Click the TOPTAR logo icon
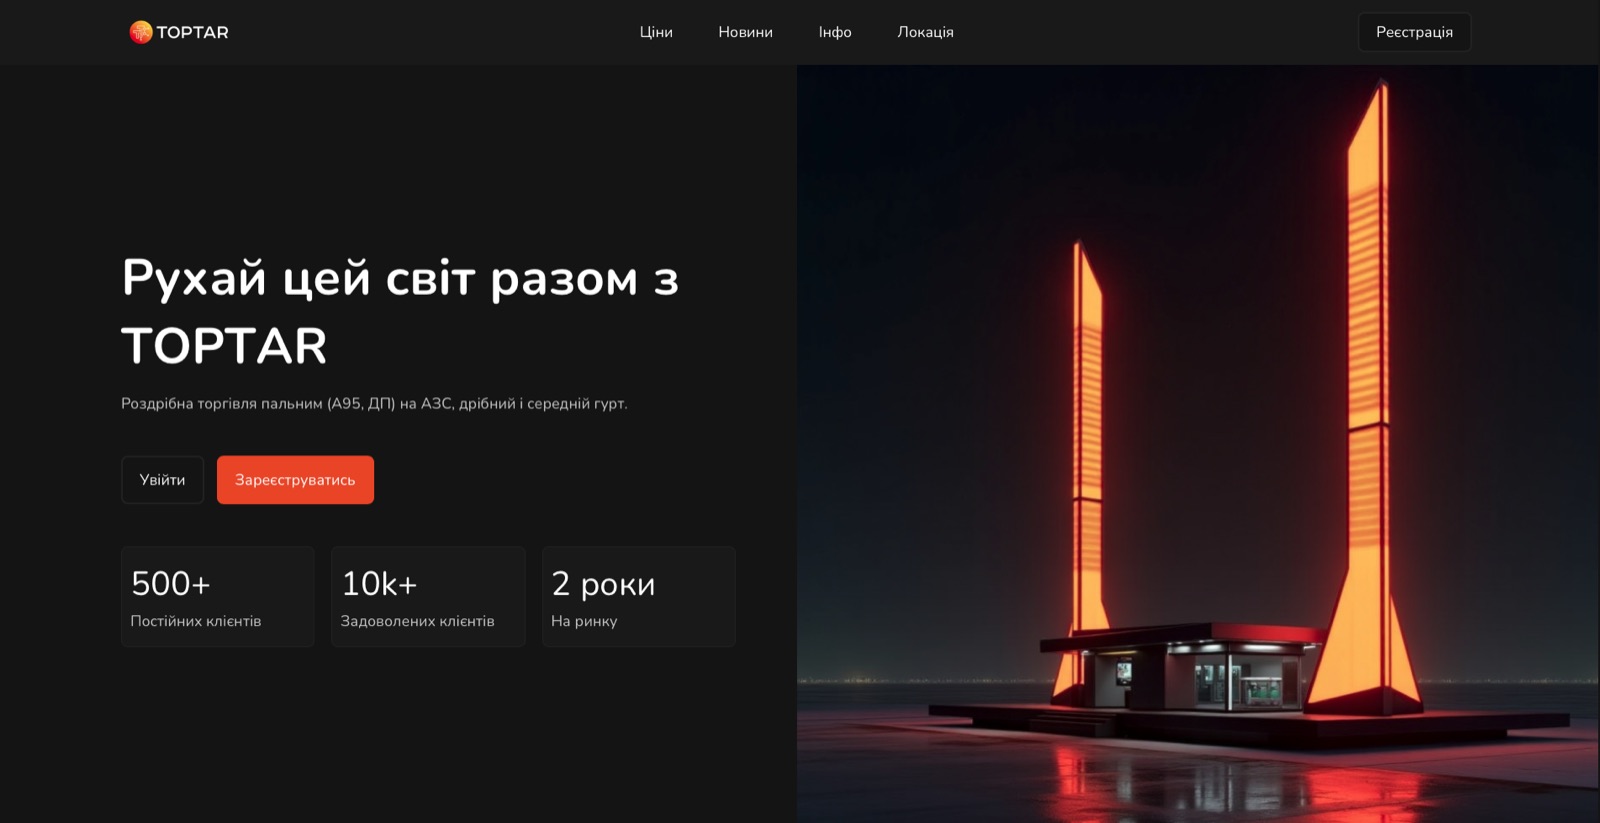 click(x=141, y=32)
